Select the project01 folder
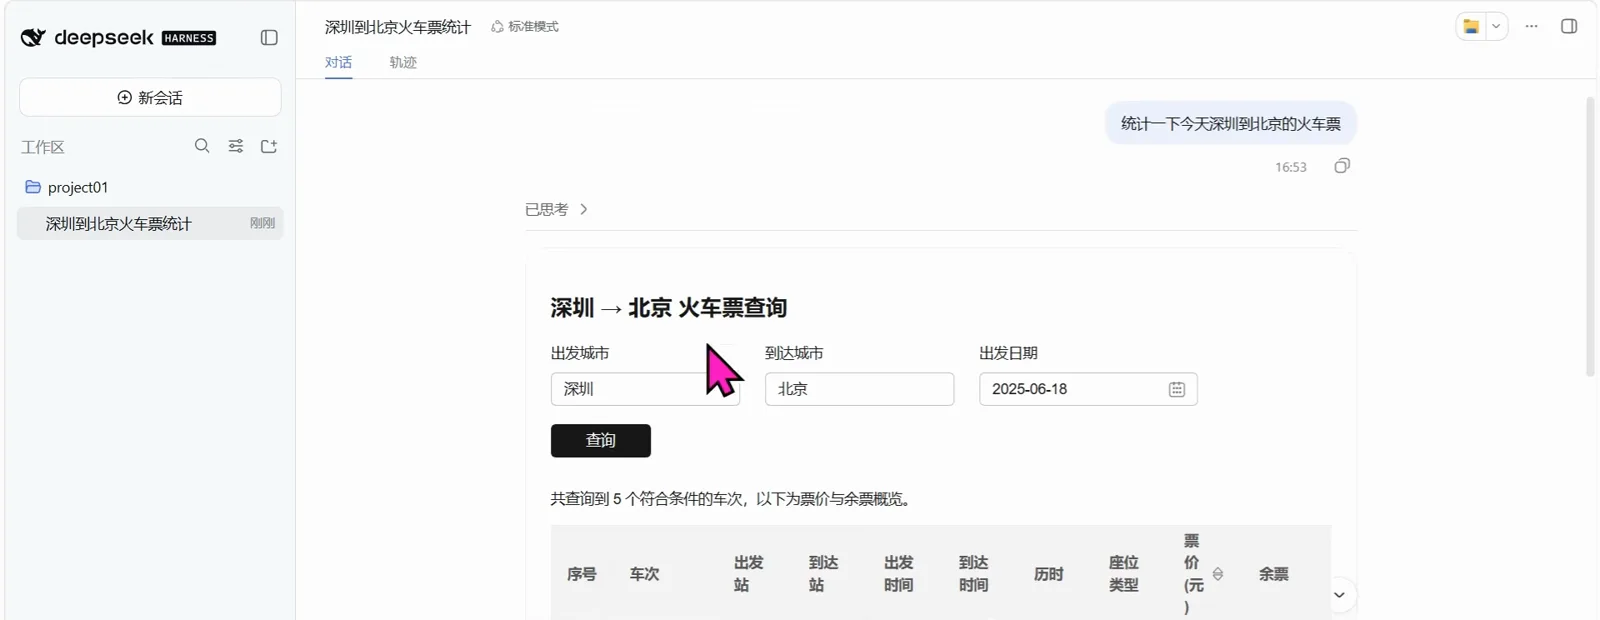 pyautogui.click(x=150, y=187)
